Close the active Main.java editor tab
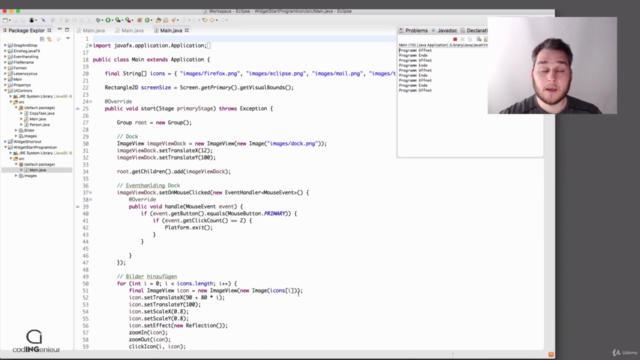This screenshot has height=360, width=640. (x=187, y=30)
